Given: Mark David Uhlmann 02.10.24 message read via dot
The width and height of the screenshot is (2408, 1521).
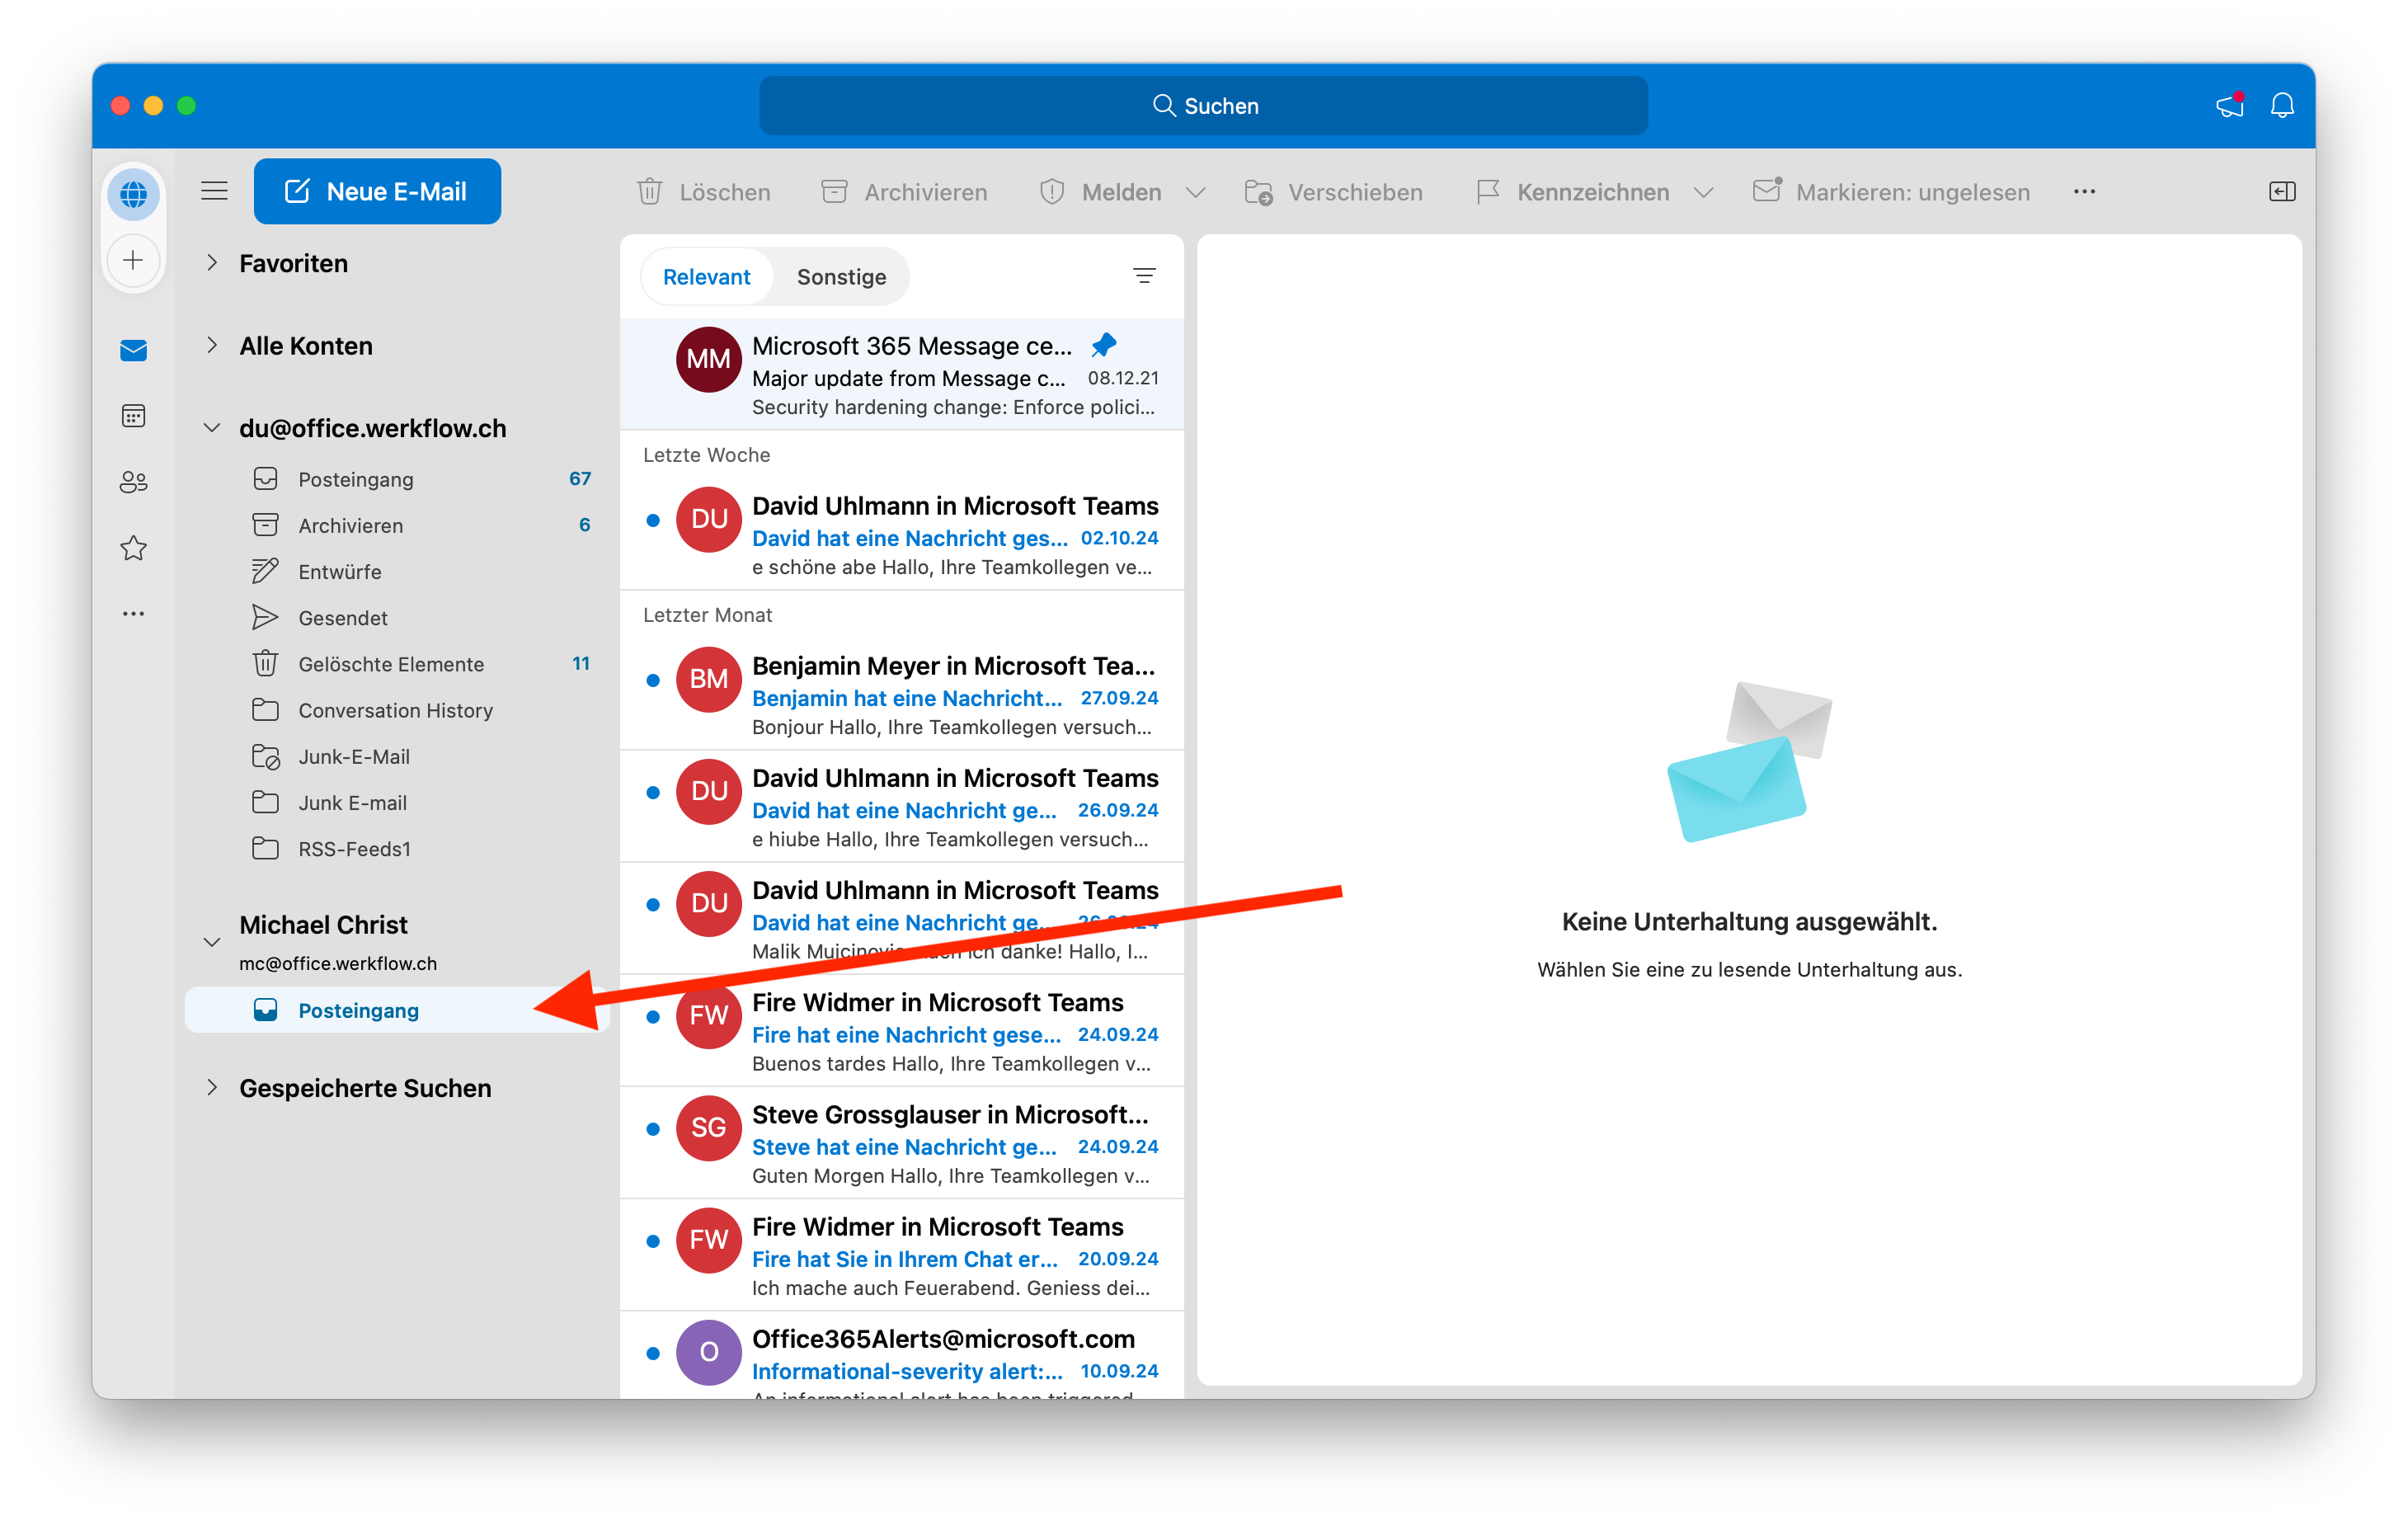Looking at the screenshot, I should (x=653, y=520).
